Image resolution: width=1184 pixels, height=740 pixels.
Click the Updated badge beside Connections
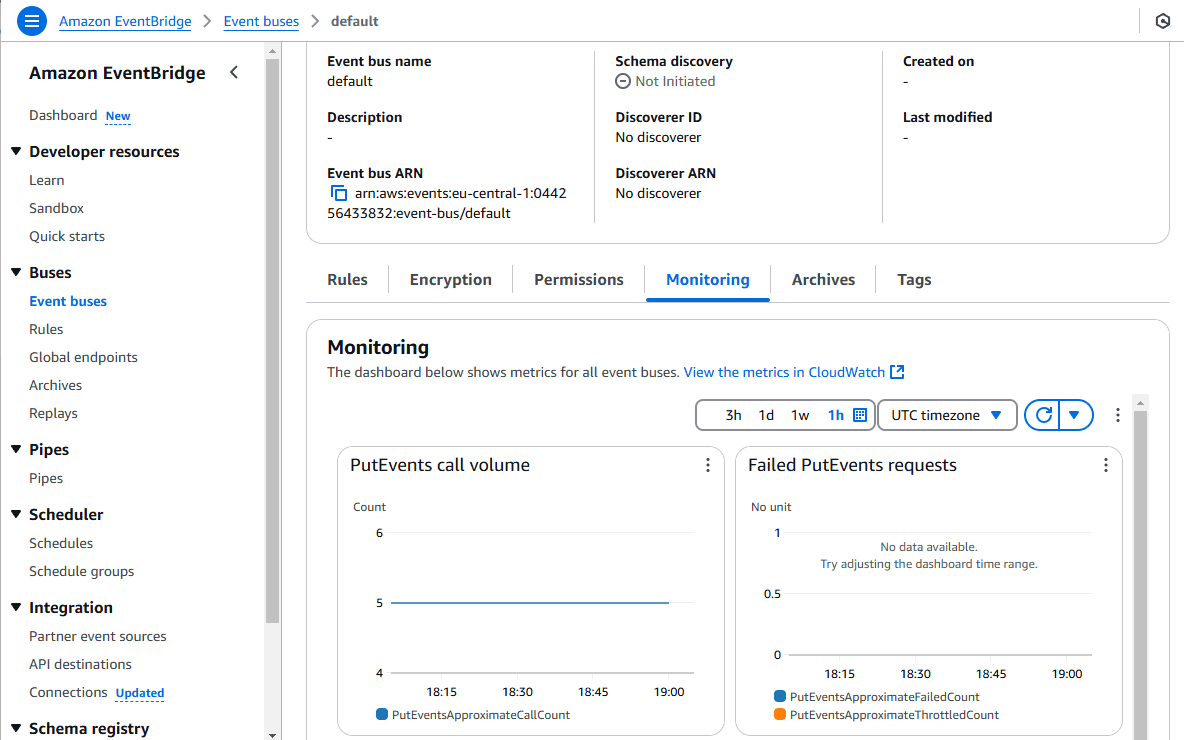pyautogui.click(x=140, y=693)
